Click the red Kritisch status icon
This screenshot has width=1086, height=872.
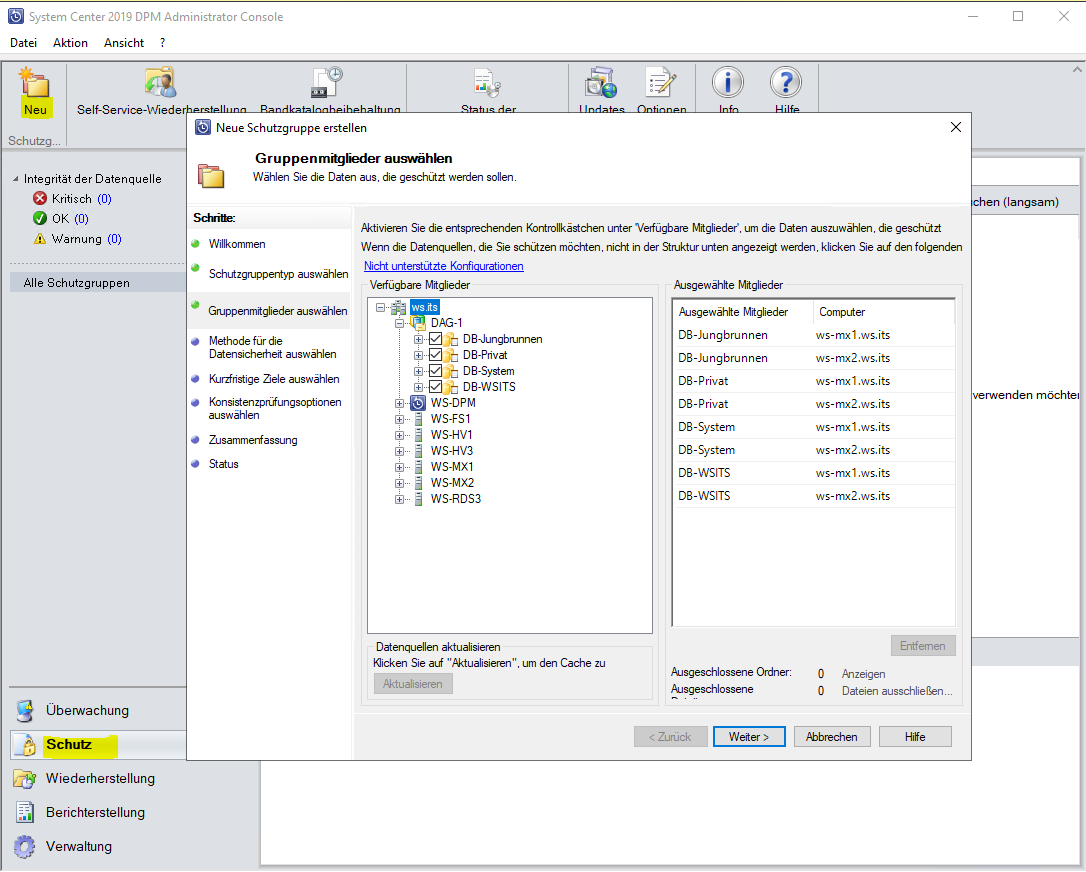tap(40, 199)
